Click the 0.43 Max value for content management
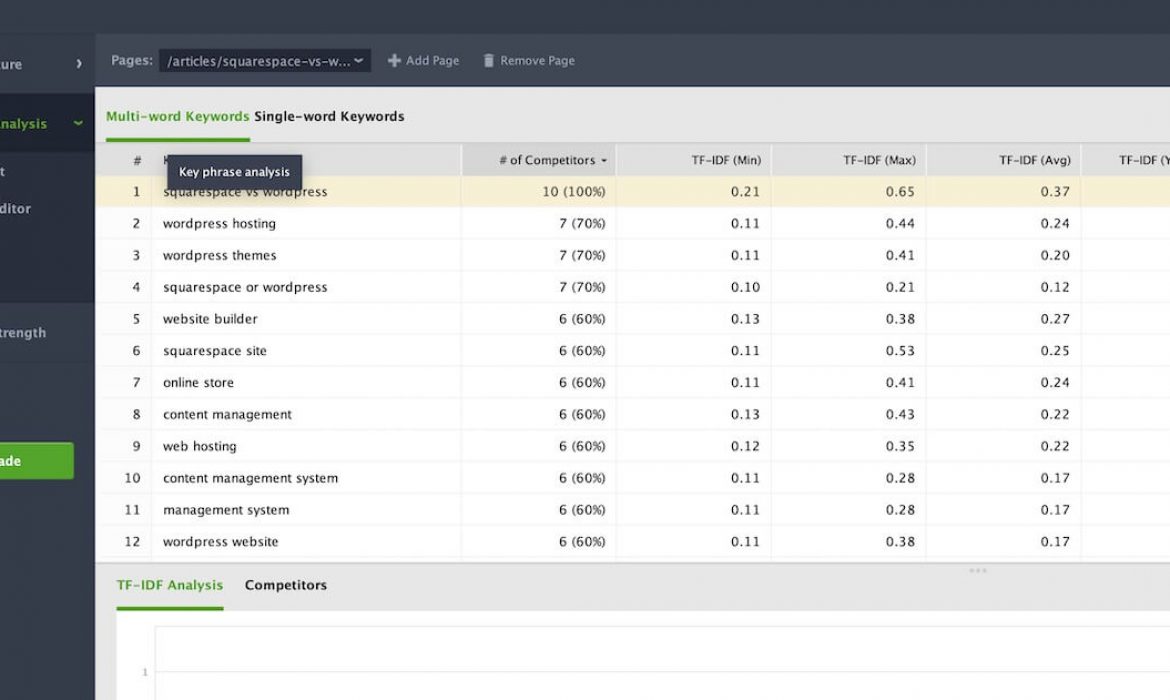1170x700 pixels. click(x=900, y=414)
